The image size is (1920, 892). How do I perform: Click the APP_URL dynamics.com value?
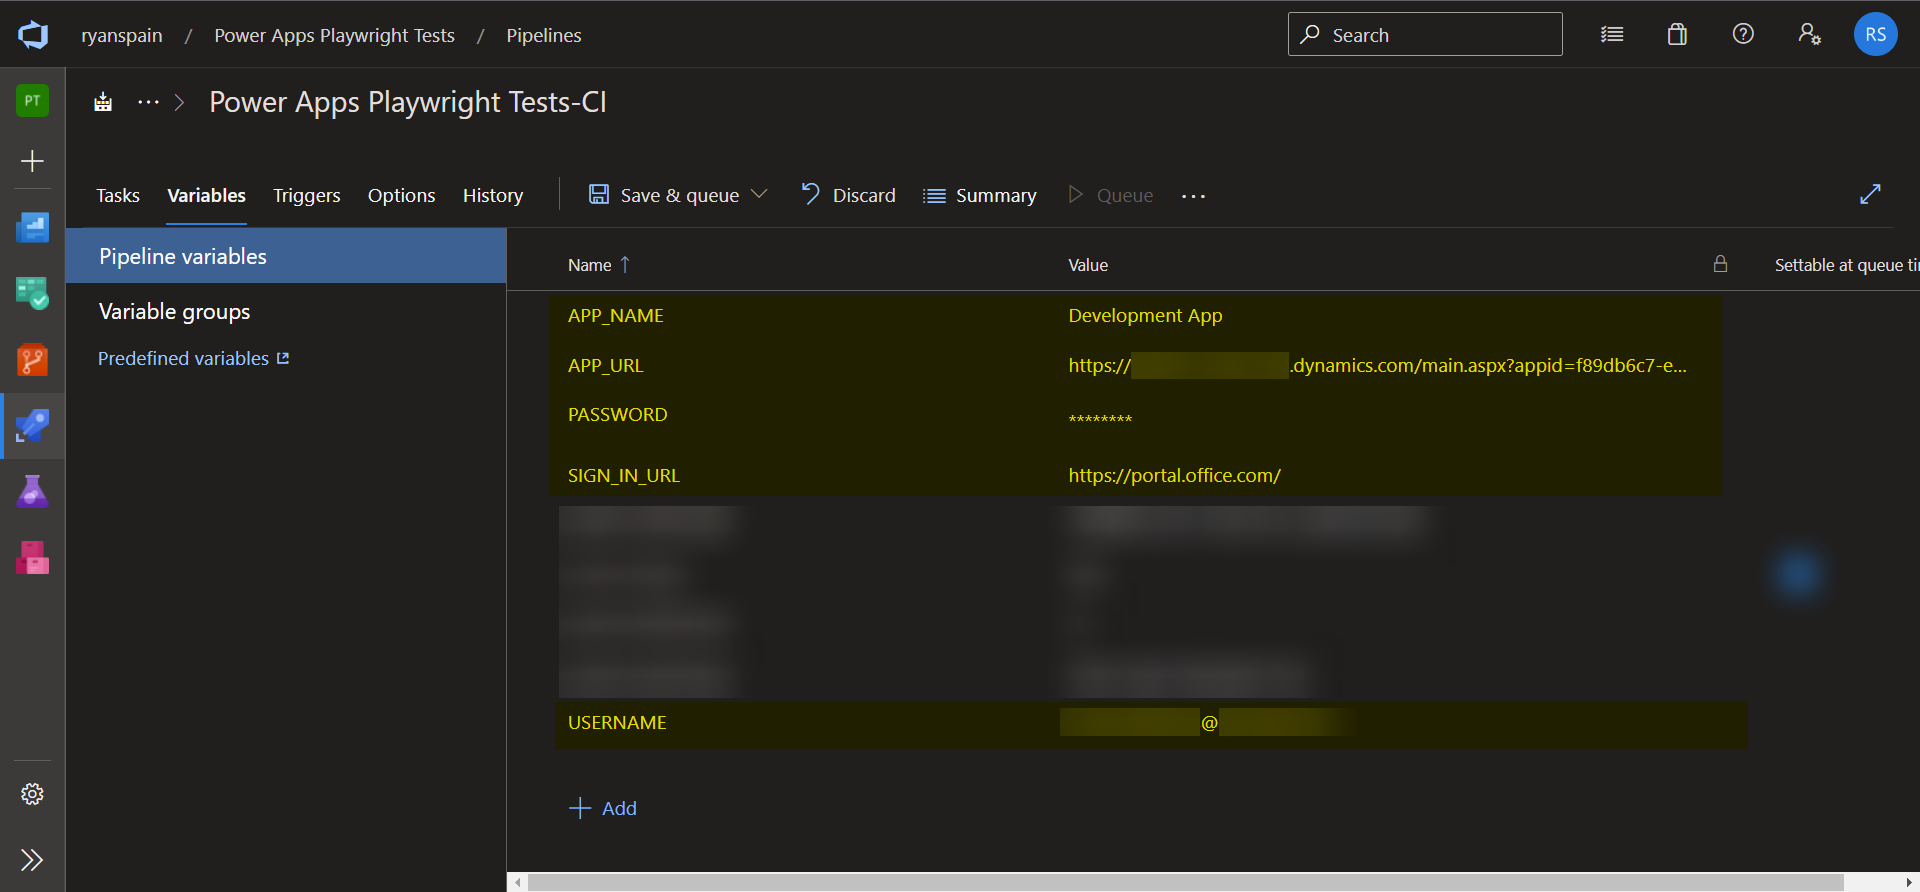click(x=1377, y=366)
